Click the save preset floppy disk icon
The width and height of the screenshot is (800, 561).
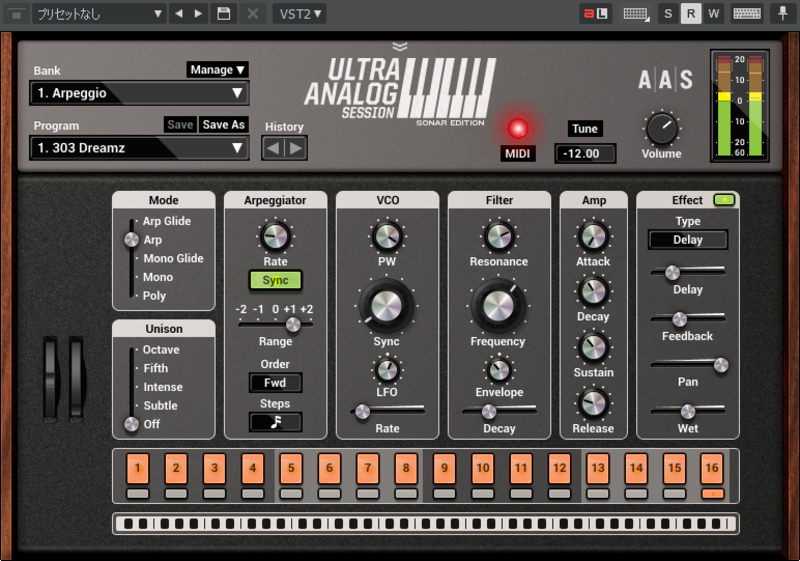[x=223, y=14]
